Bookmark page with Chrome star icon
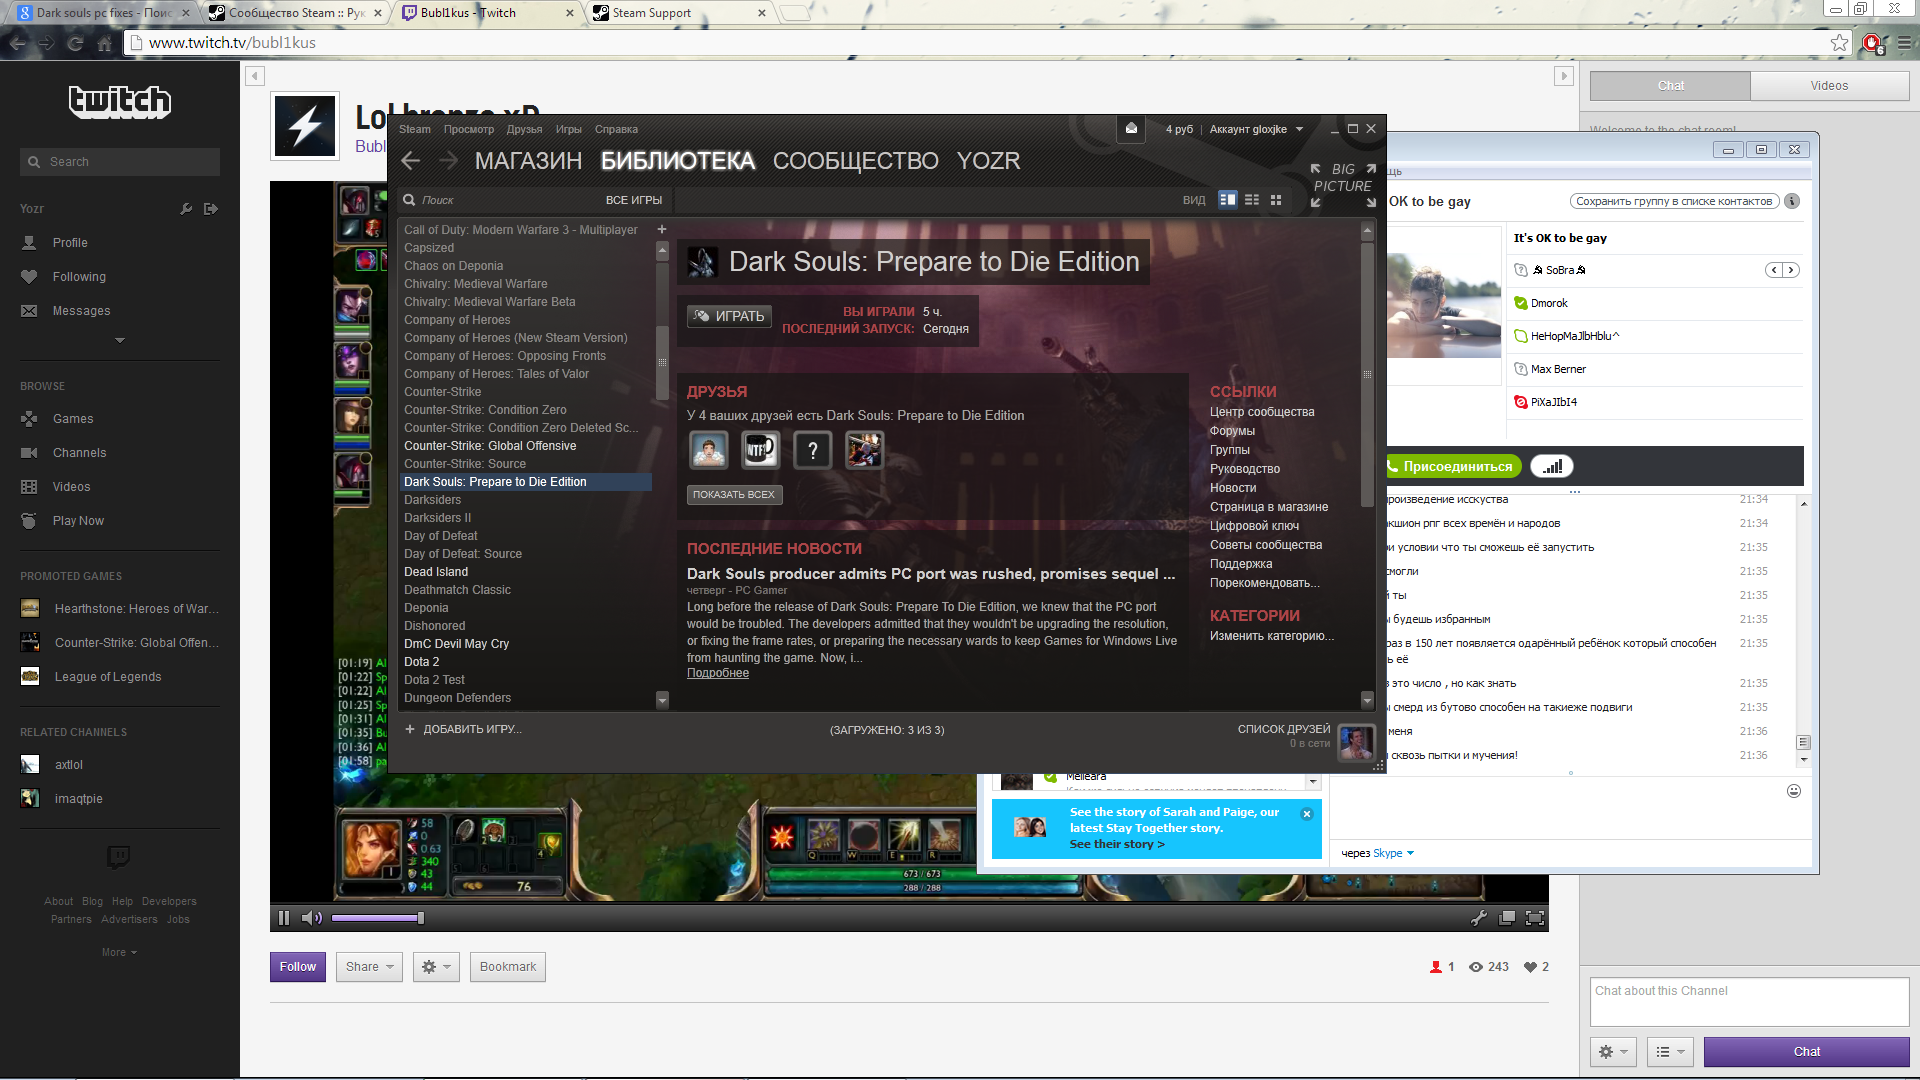 (1839, 43)
